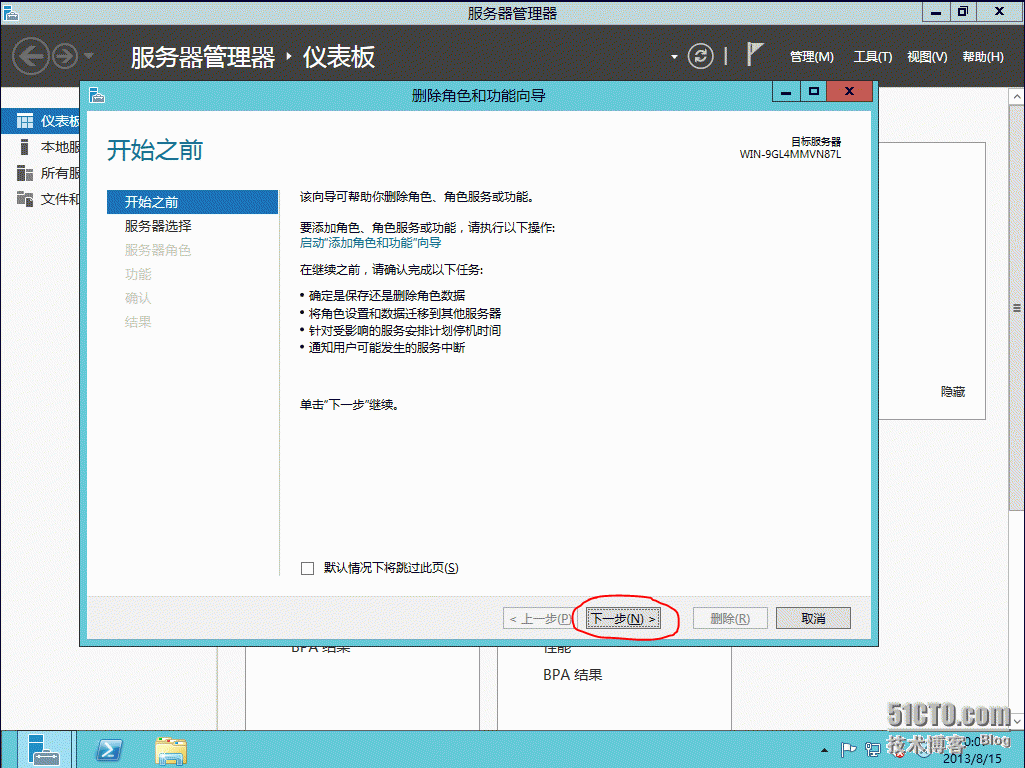
Task: Open Server Manager taskbar icon
Action: 43,749
